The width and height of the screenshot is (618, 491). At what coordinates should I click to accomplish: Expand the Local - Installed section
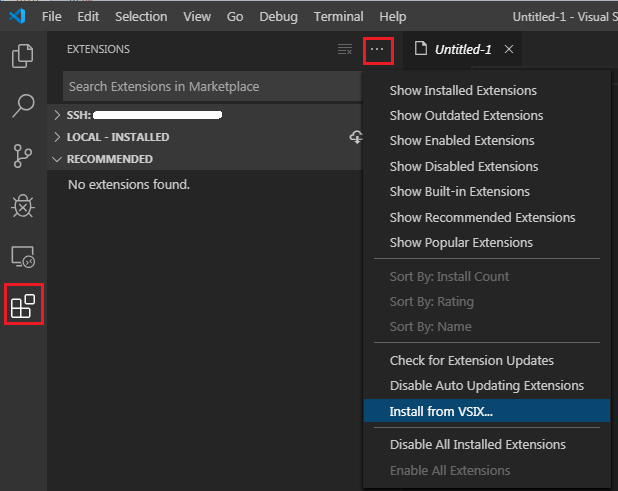[x=57, y=137]
